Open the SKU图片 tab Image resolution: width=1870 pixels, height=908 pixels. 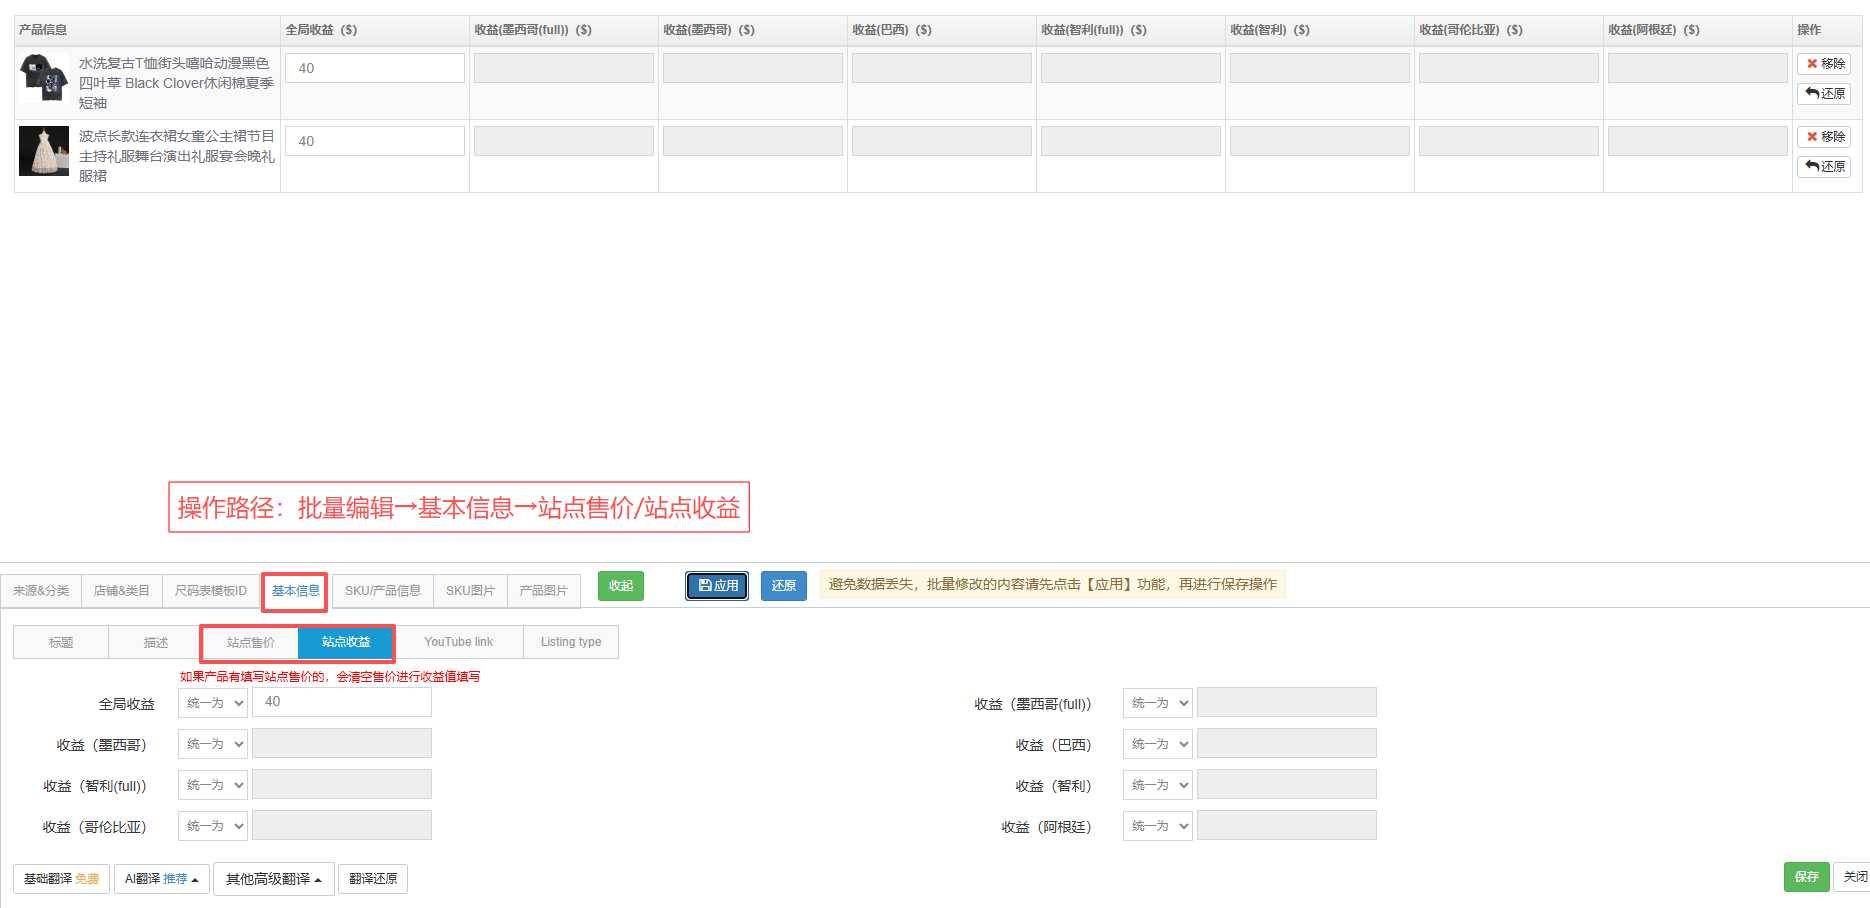(x=470, y=591)
